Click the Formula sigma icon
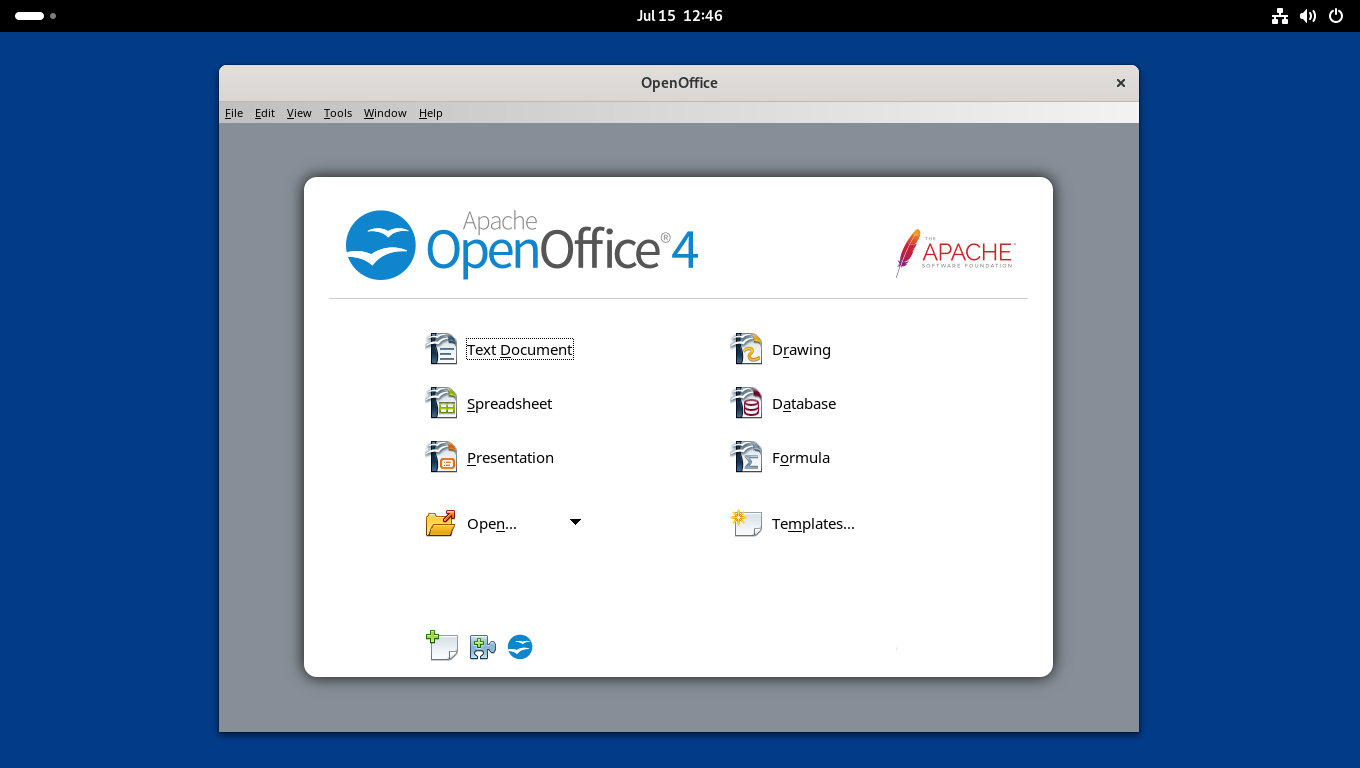Image resolution: width=1360 pixels, height=768 pixels. [x=746, y=457]
